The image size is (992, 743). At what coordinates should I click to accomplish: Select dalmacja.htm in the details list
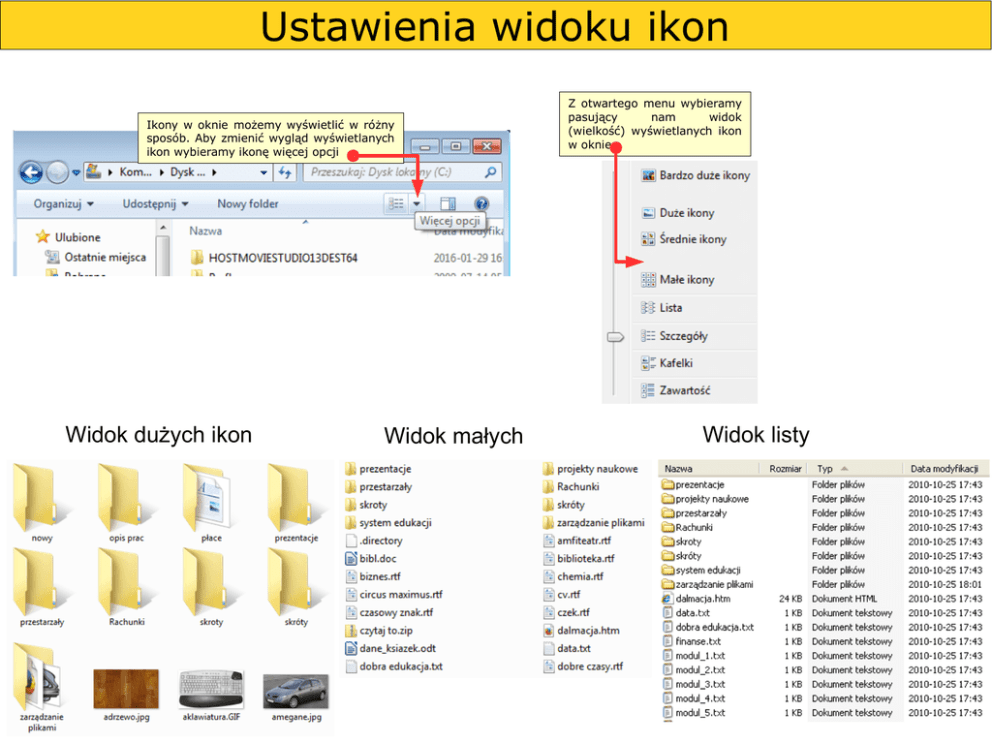click(x=702, y=598)
